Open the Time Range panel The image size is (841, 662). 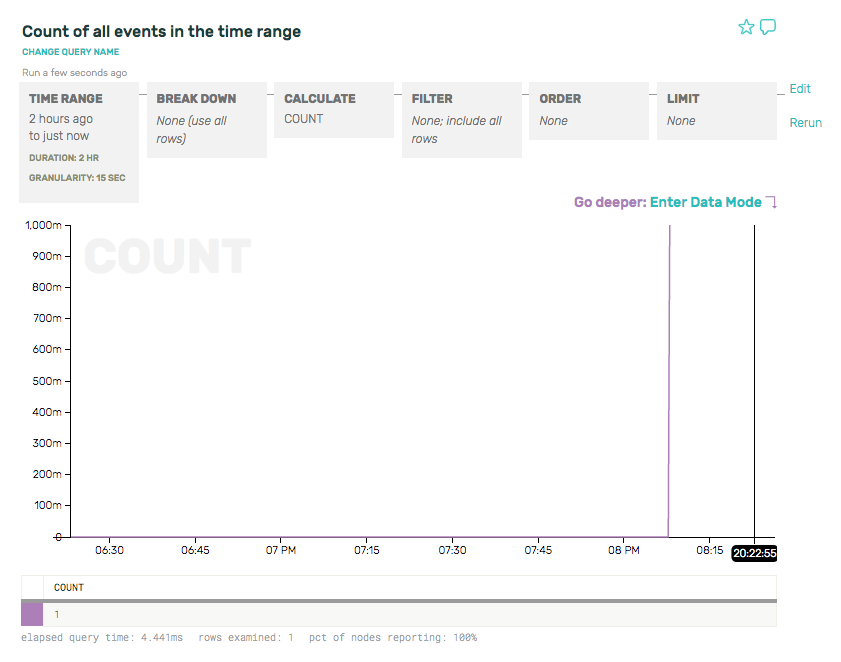[x=80, y=142]
